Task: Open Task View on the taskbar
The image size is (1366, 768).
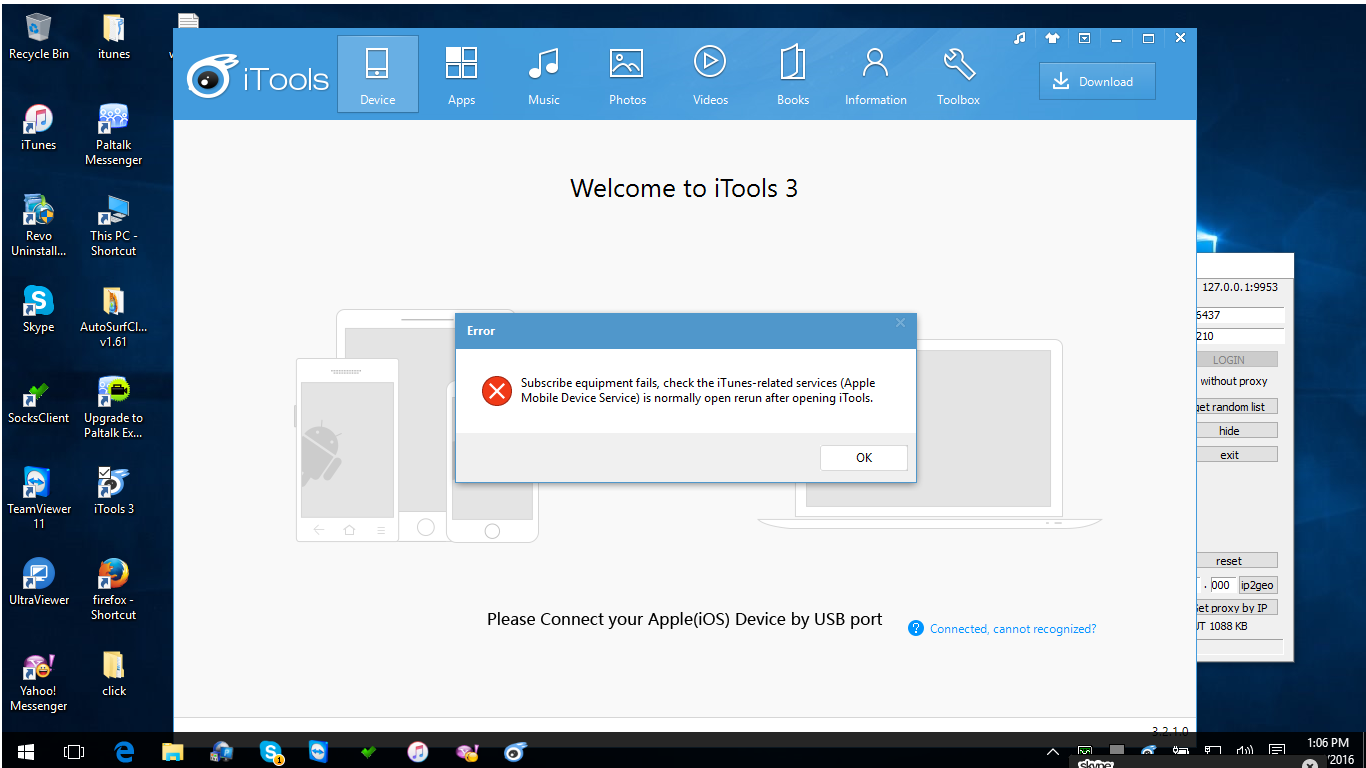Action: (x=74, y=751)
